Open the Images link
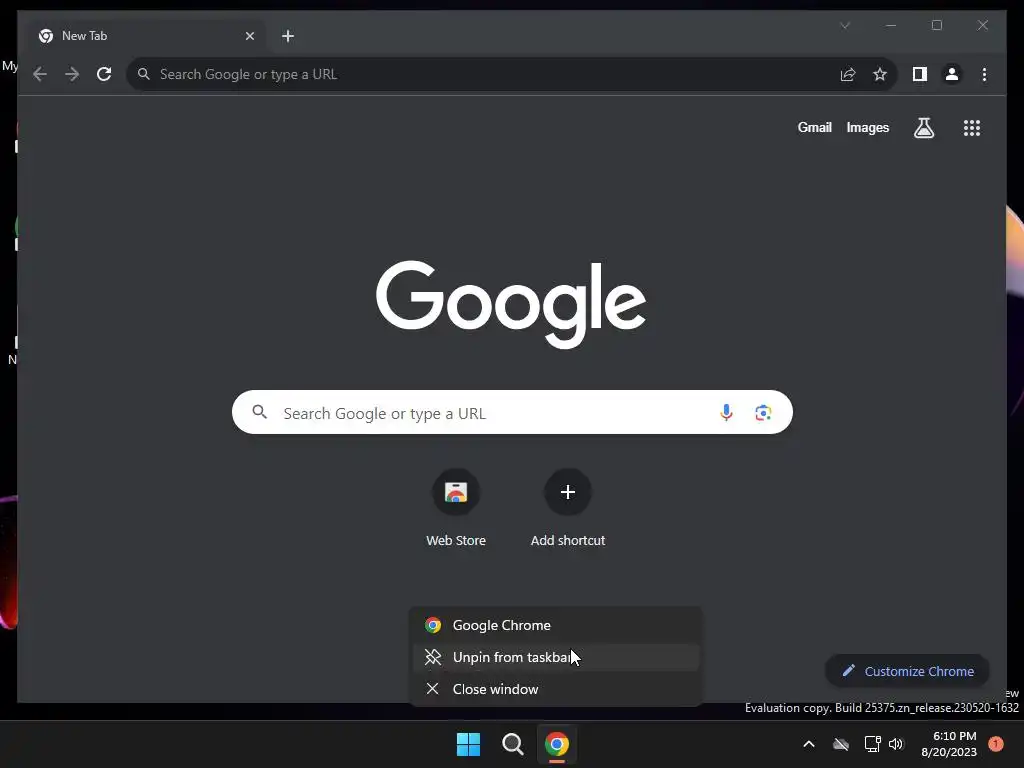The width and height of the screenshot is (1024, 768). pos(867,127)
